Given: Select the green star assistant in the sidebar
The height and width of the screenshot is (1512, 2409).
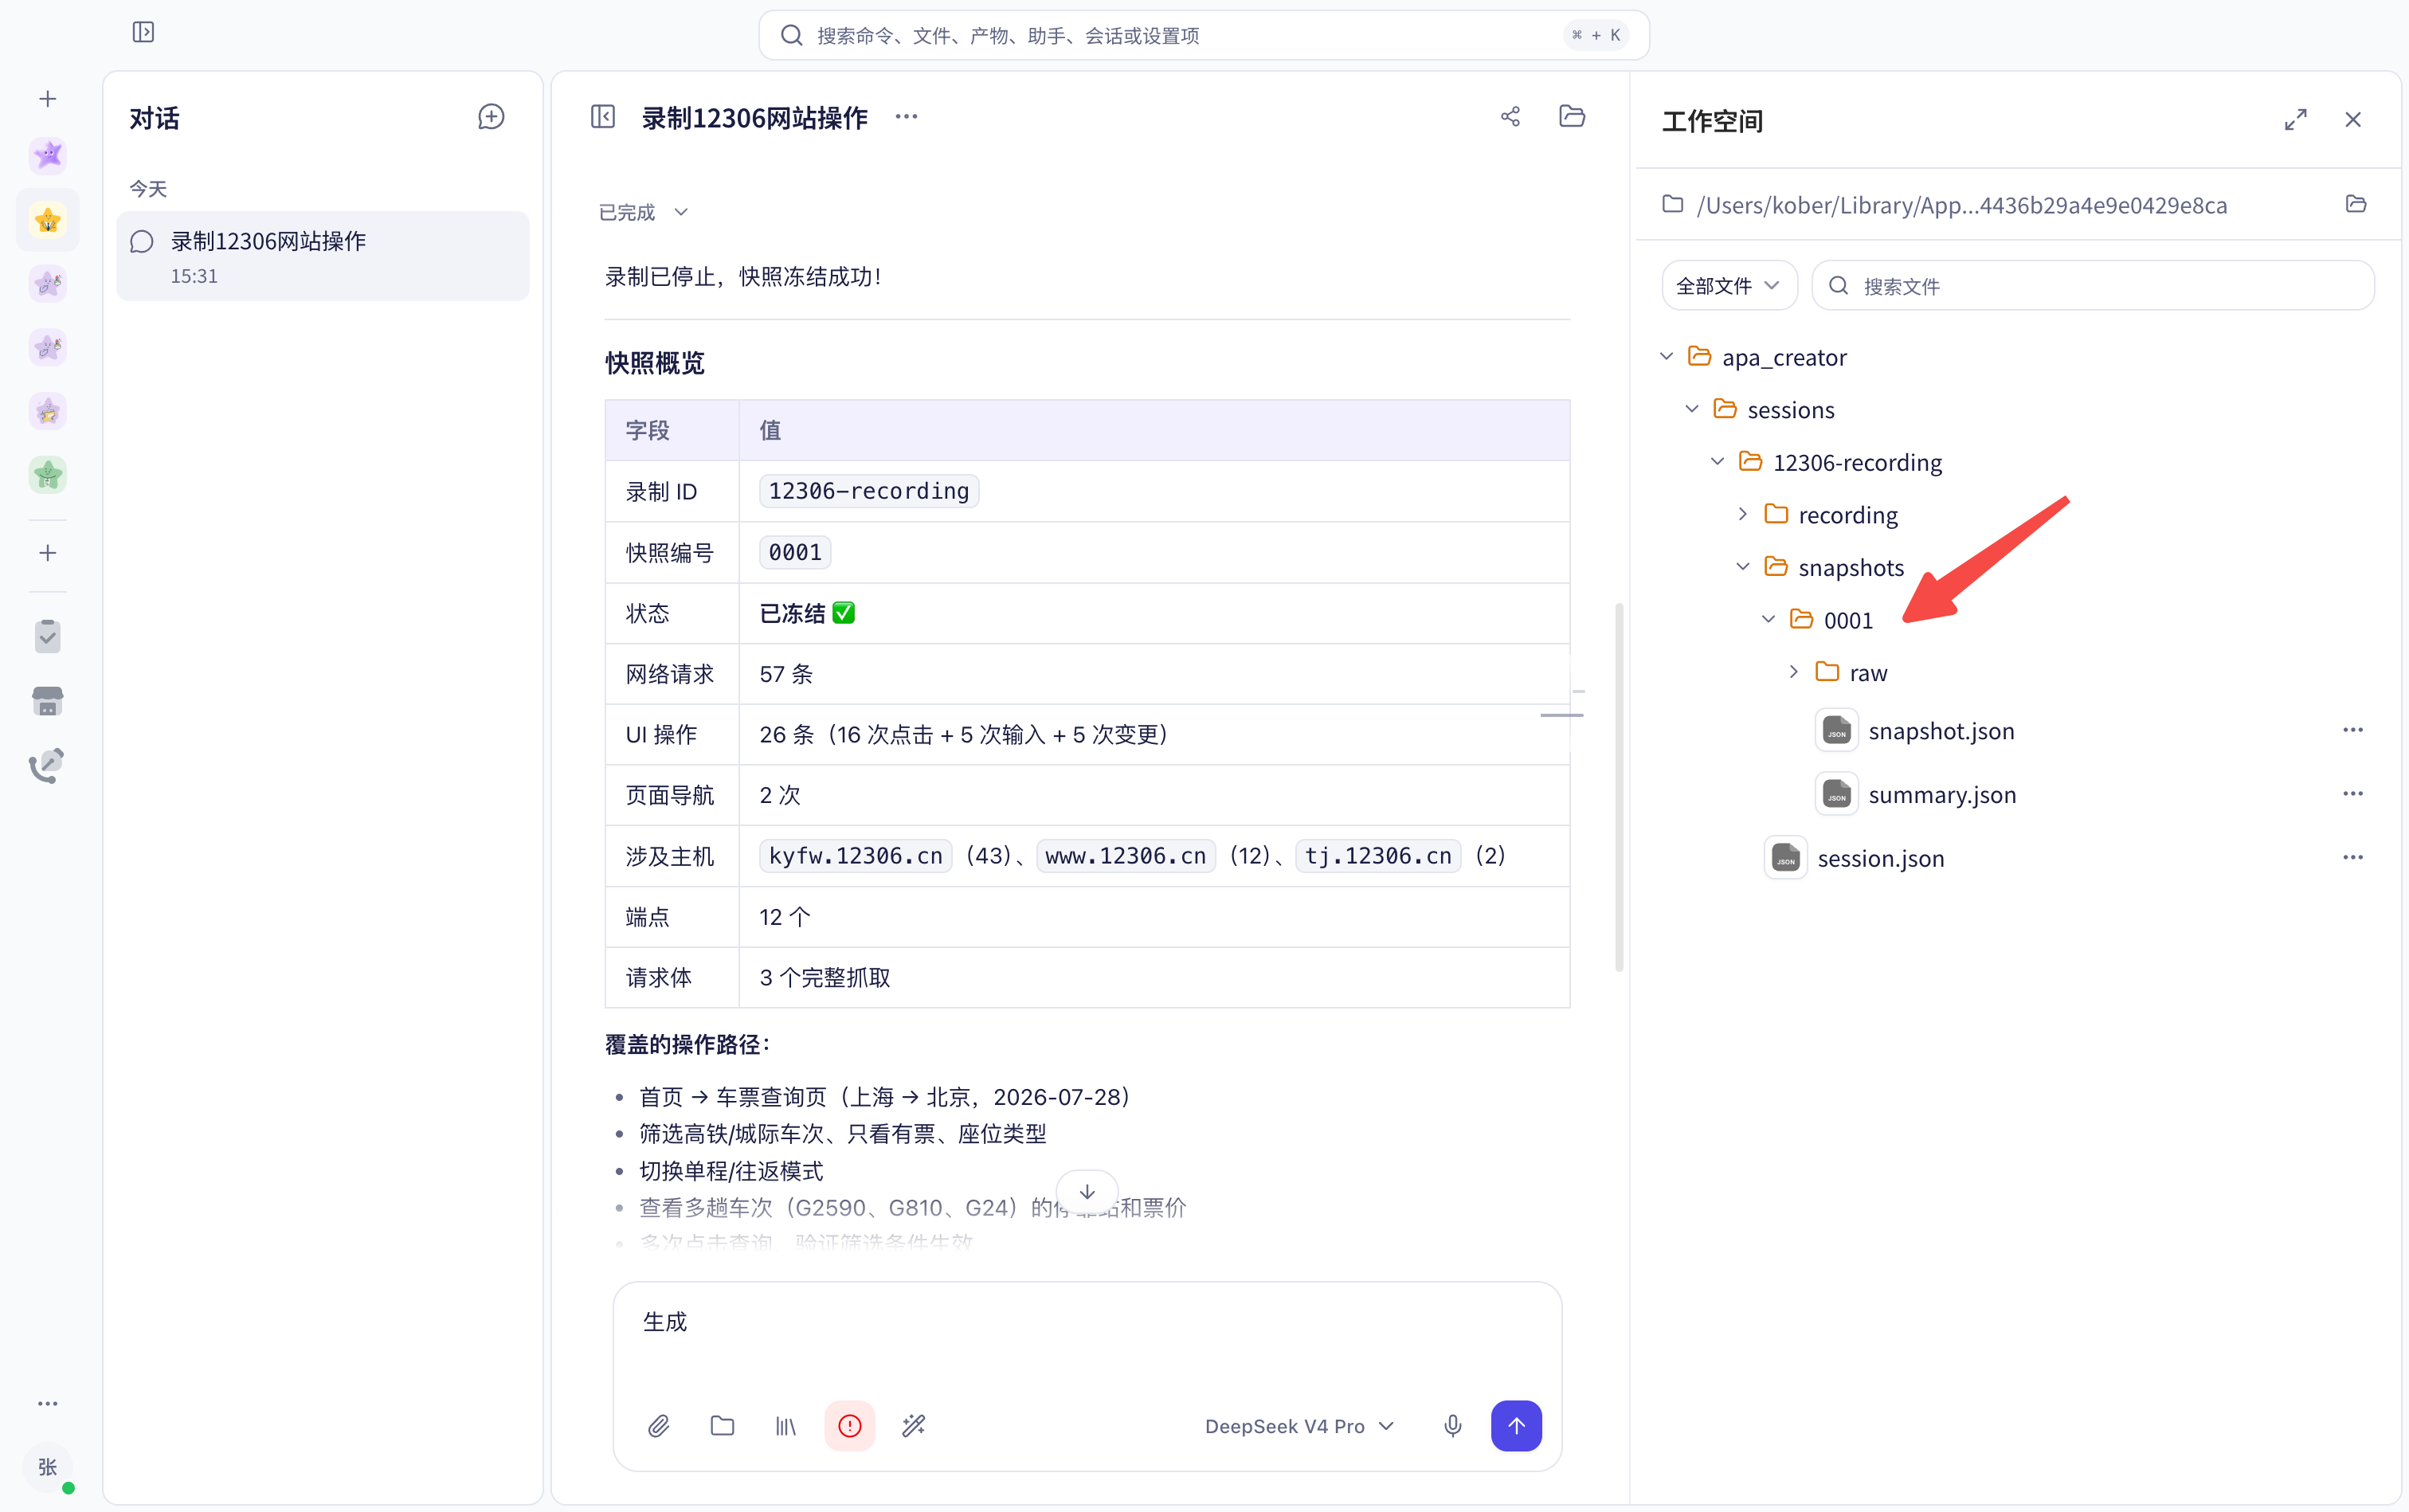Looking at the screenshot, I should pos(48,475).
